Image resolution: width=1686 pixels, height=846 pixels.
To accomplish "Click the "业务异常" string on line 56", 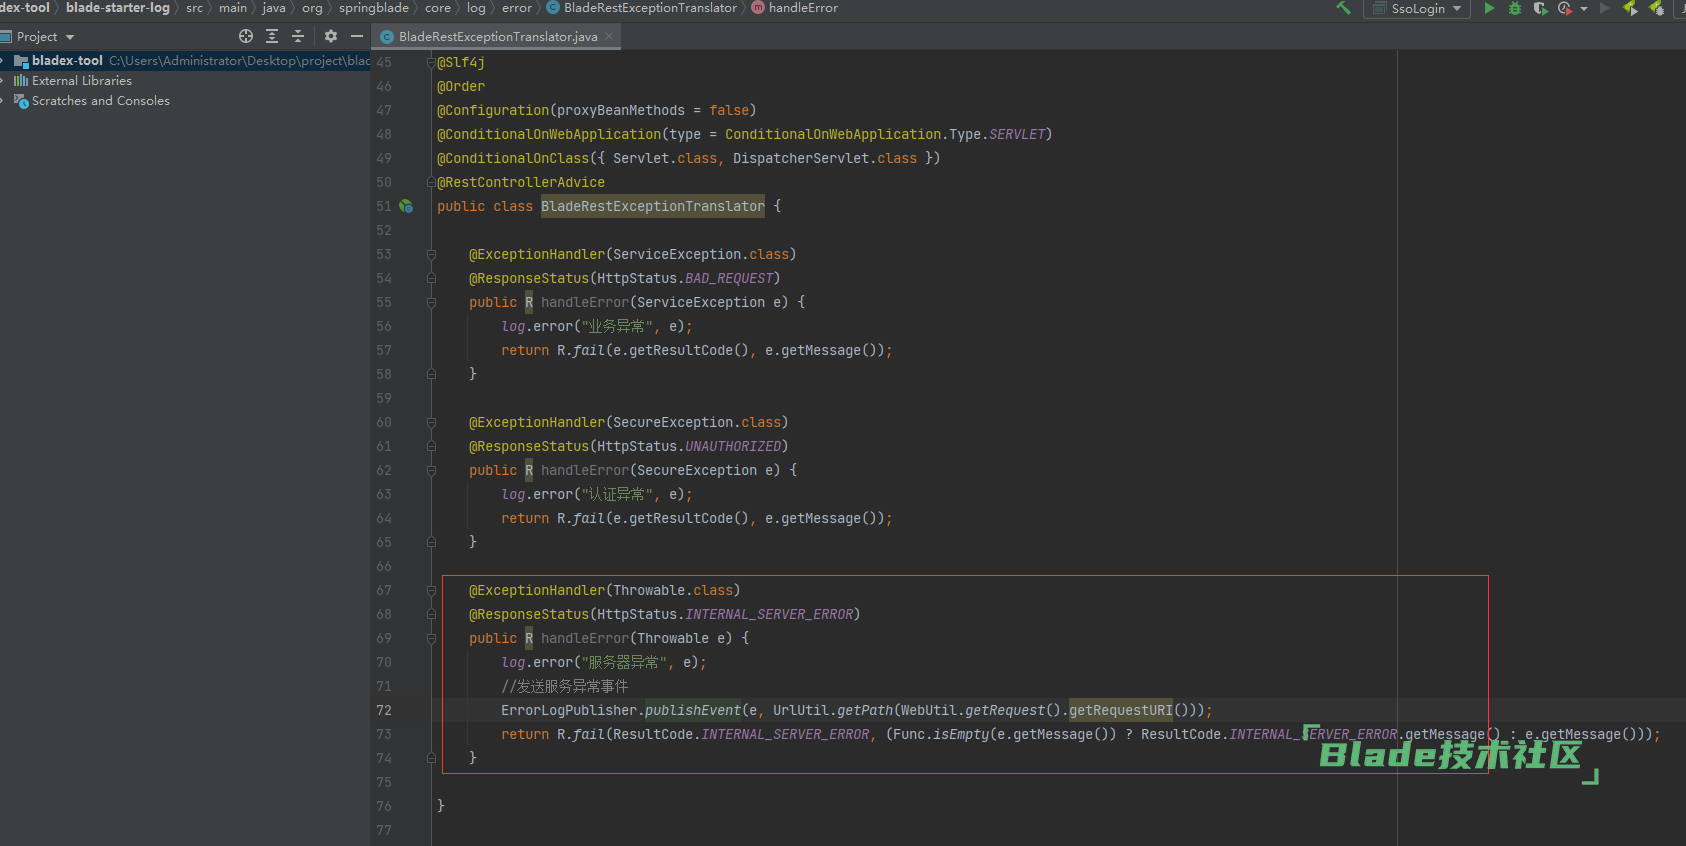I will click(x=616, y=326).
